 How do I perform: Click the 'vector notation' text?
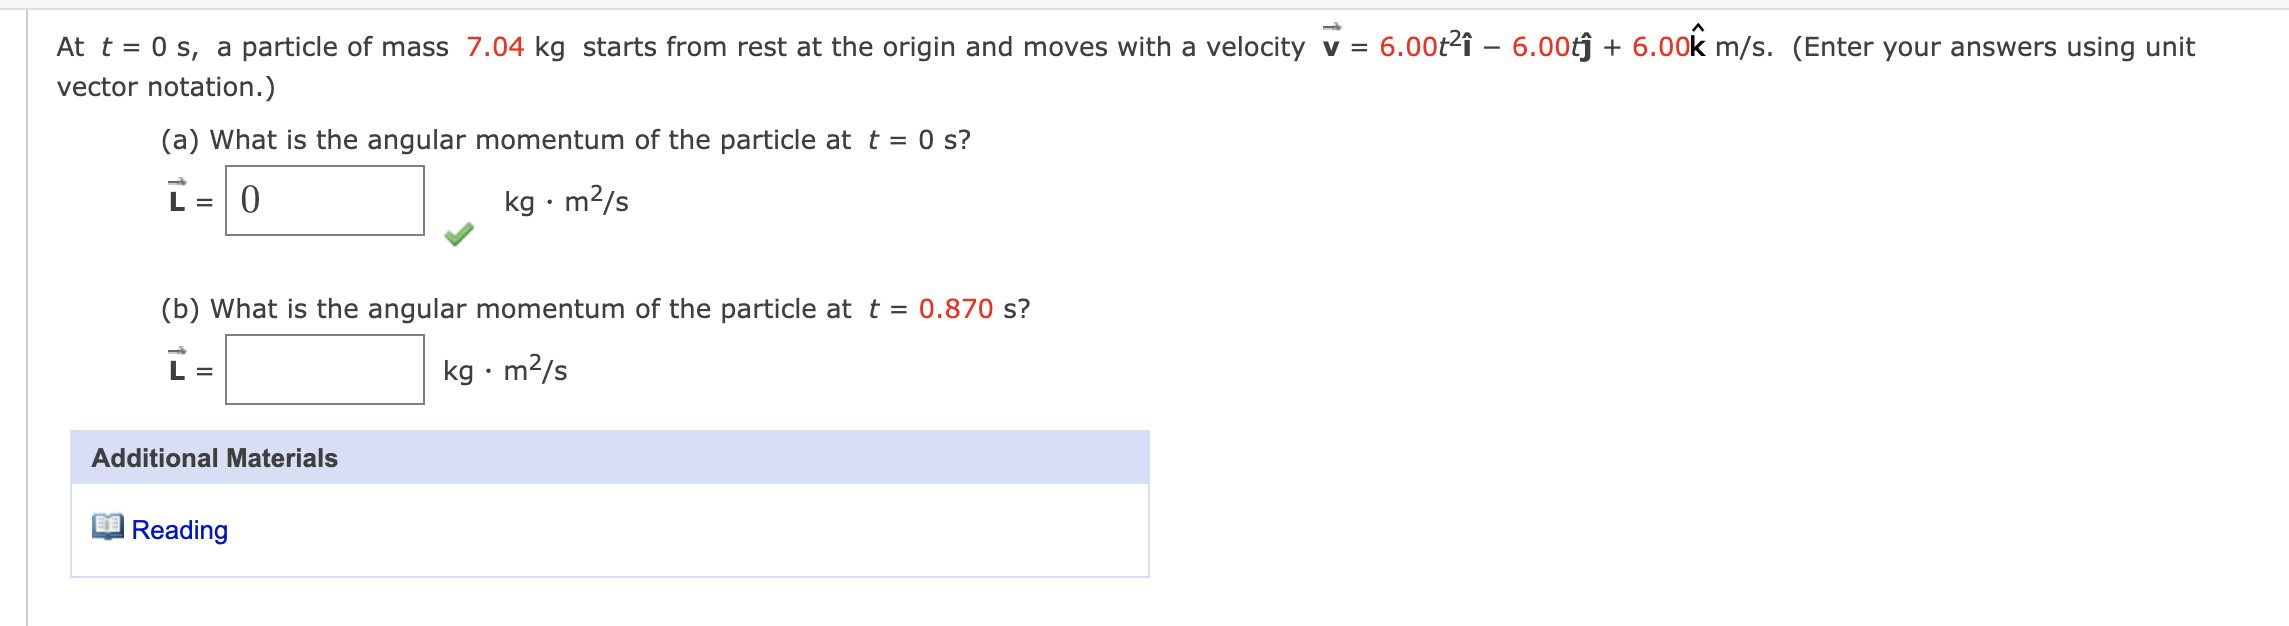tap(165, 87)
